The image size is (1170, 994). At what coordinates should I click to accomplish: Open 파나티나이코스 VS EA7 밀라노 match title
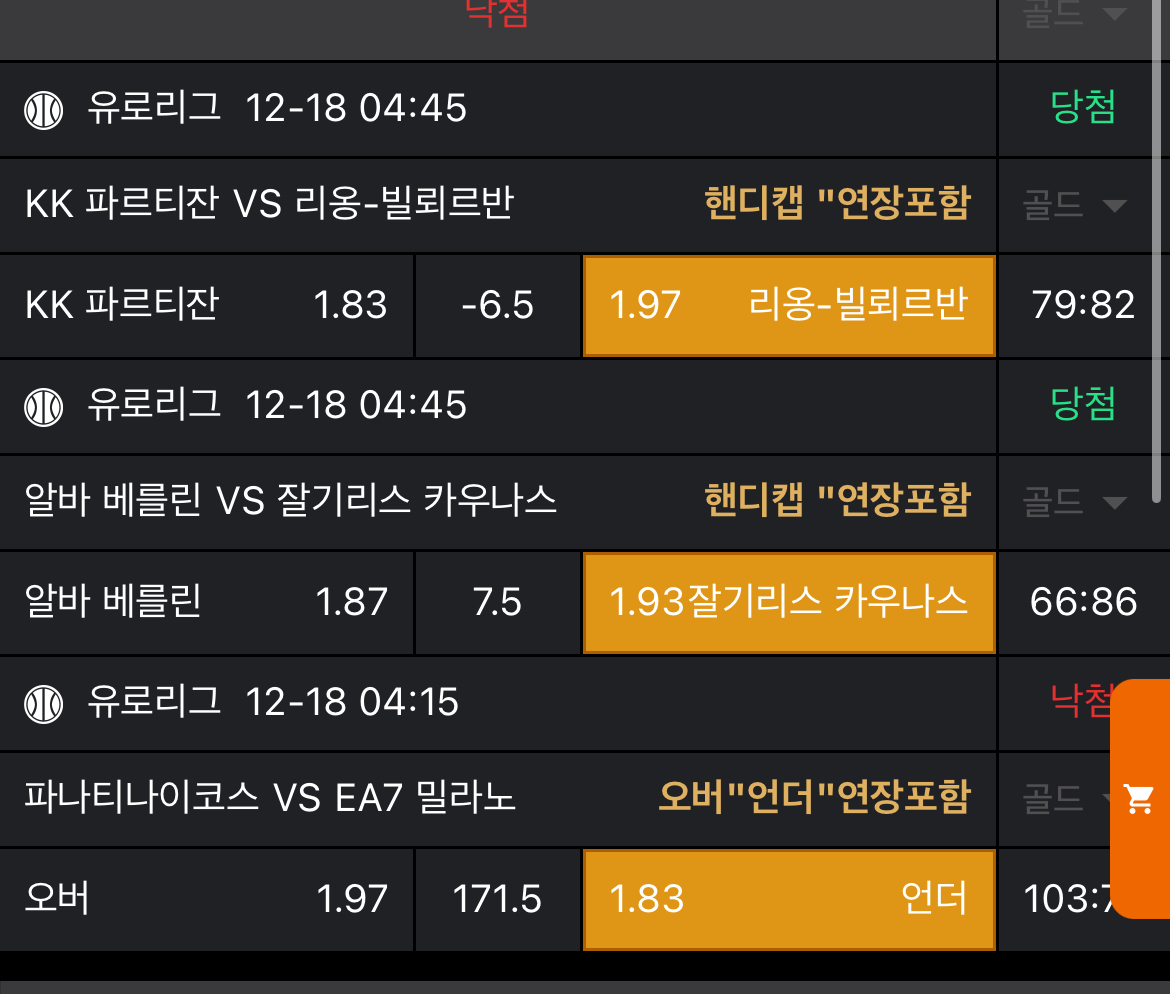(x=269, y=797)
